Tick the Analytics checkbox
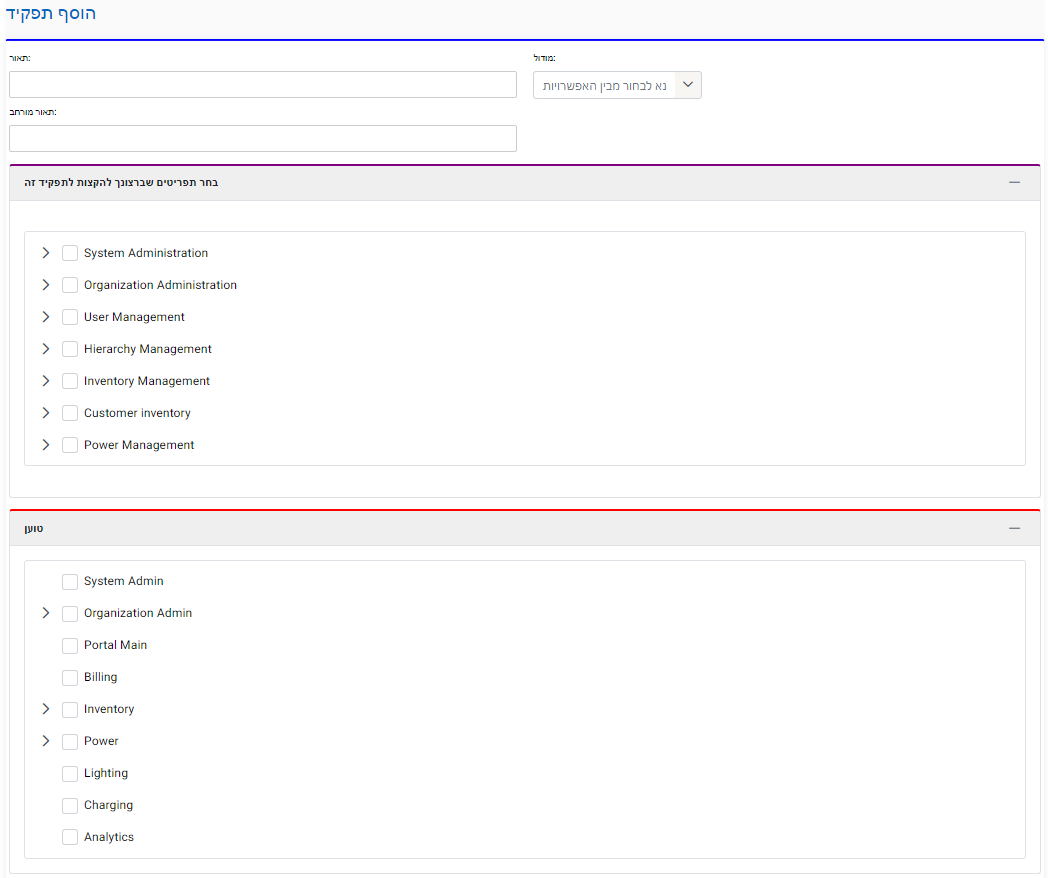This screenshot has height=878, width=1048. pyautogui.click(x=70, y=837)
